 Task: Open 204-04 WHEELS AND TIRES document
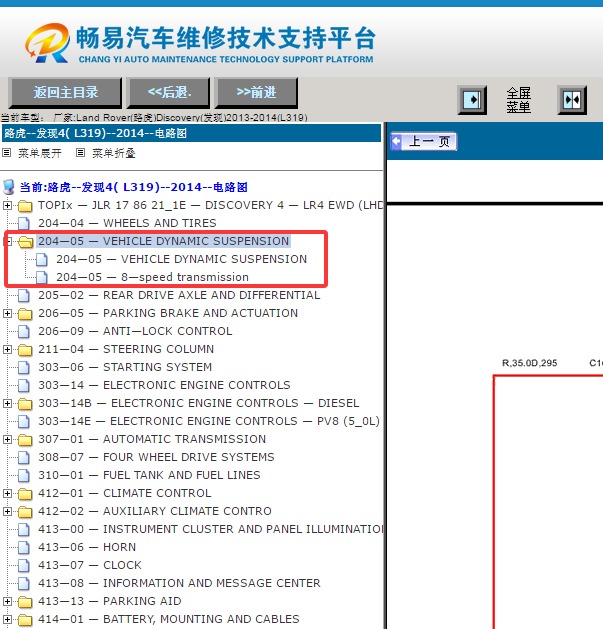coord(127,223)
